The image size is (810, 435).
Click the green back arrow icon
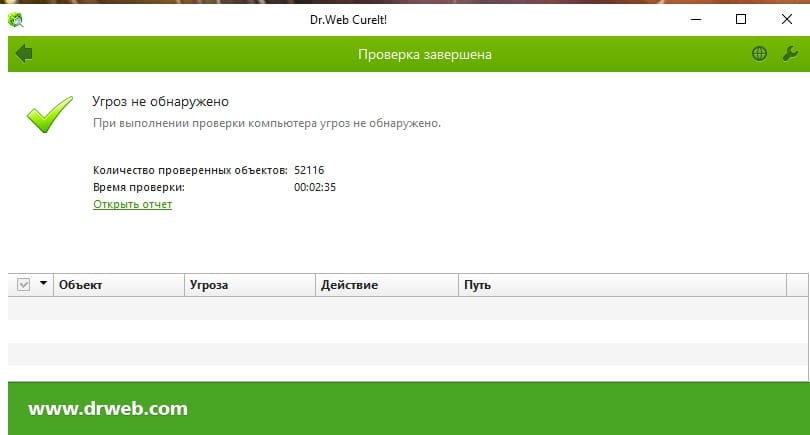(24, 54)
